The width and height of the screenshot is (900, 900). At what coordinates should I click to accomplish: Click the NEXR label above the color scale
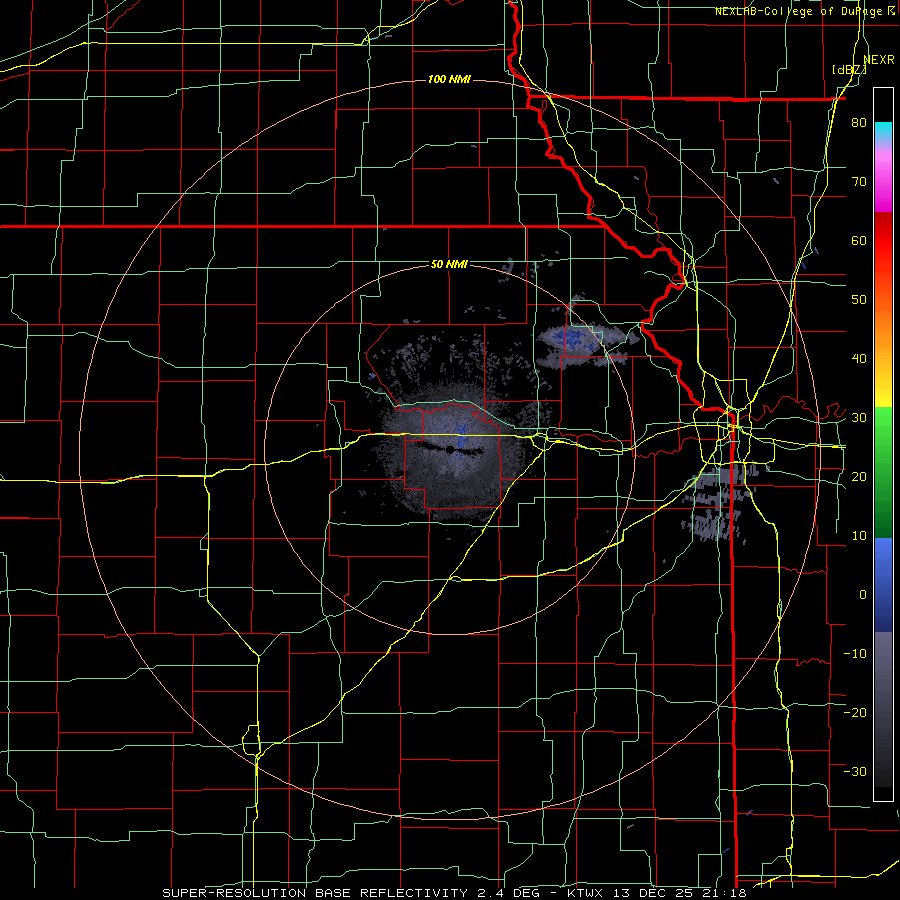tap(879, 60)
